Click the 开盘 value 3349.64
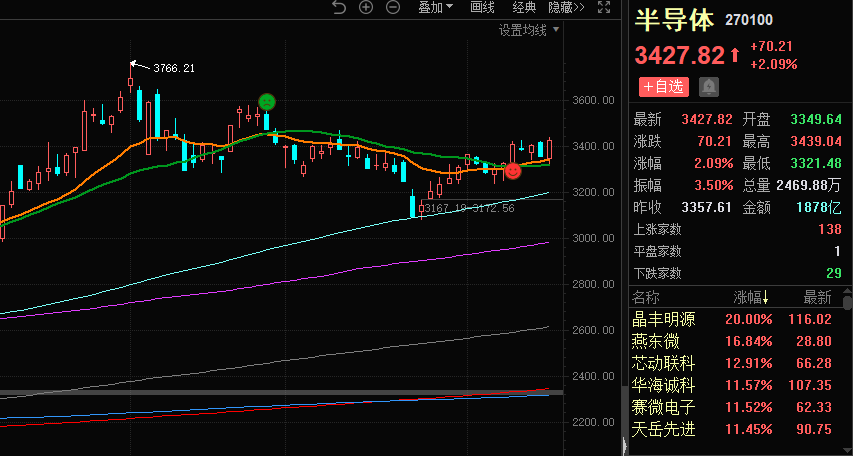853x456 pixels. (816, 119)
